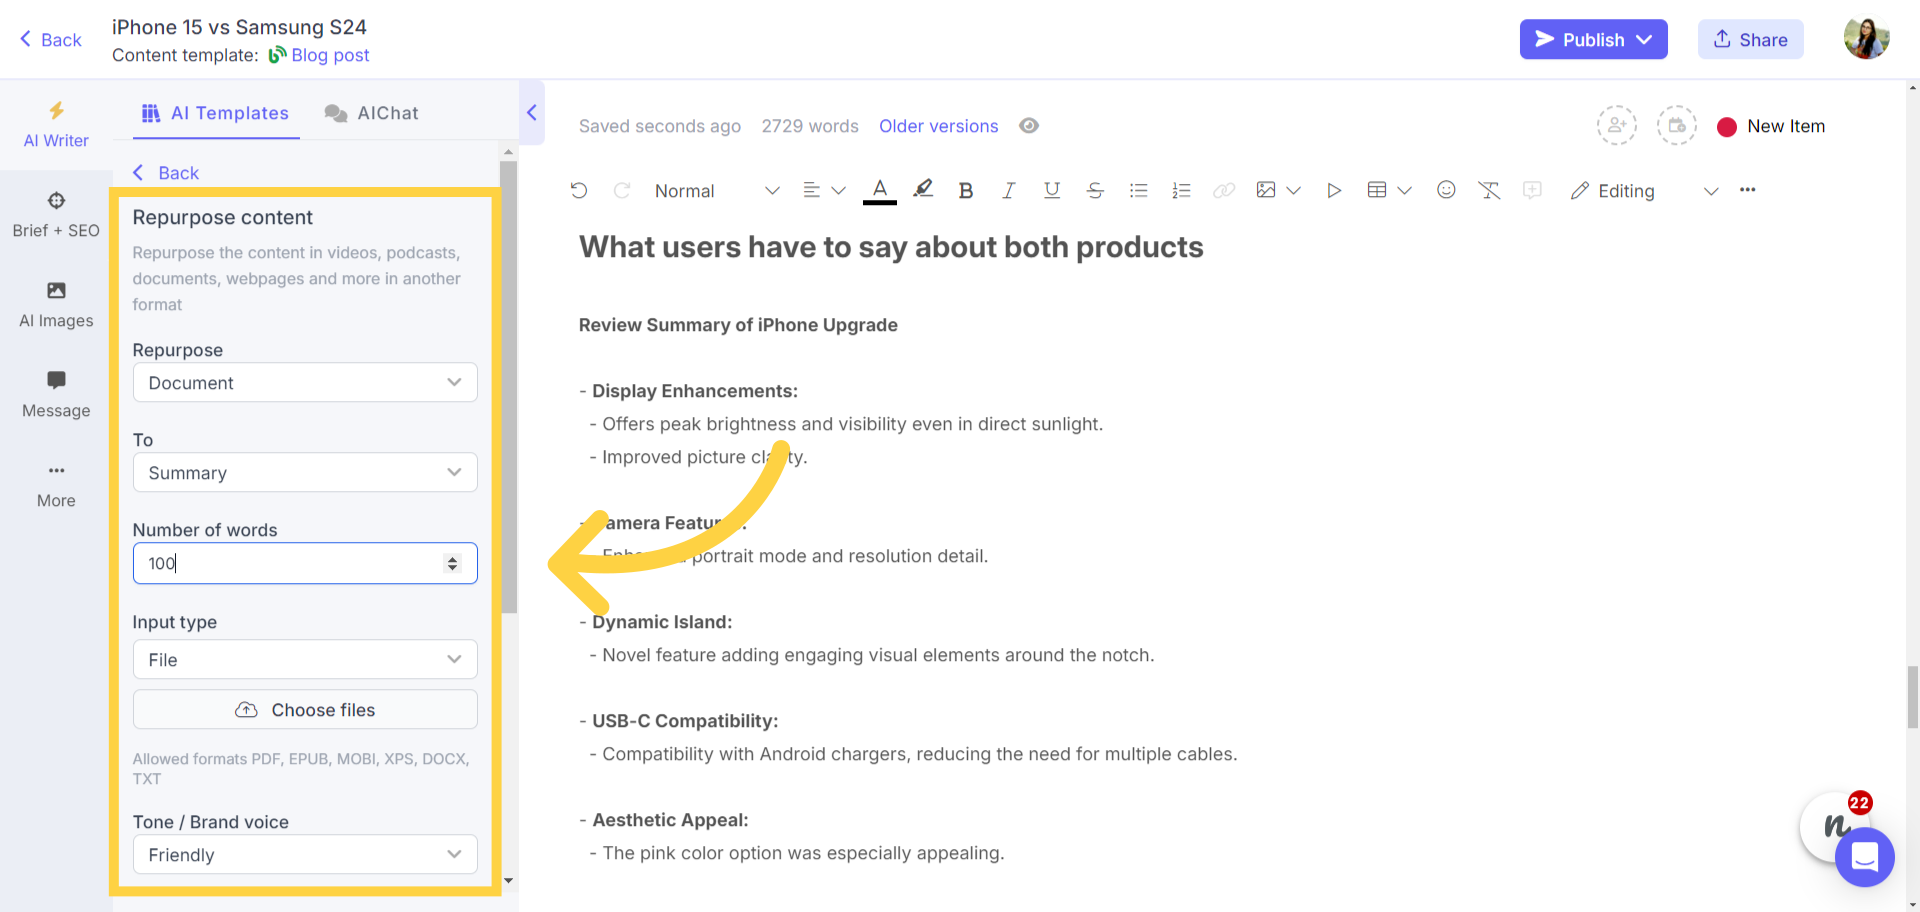Open the Repurpose Document dropdown
The width and height of the screenshot is (1920, 912).
click(x=305, y=383)
